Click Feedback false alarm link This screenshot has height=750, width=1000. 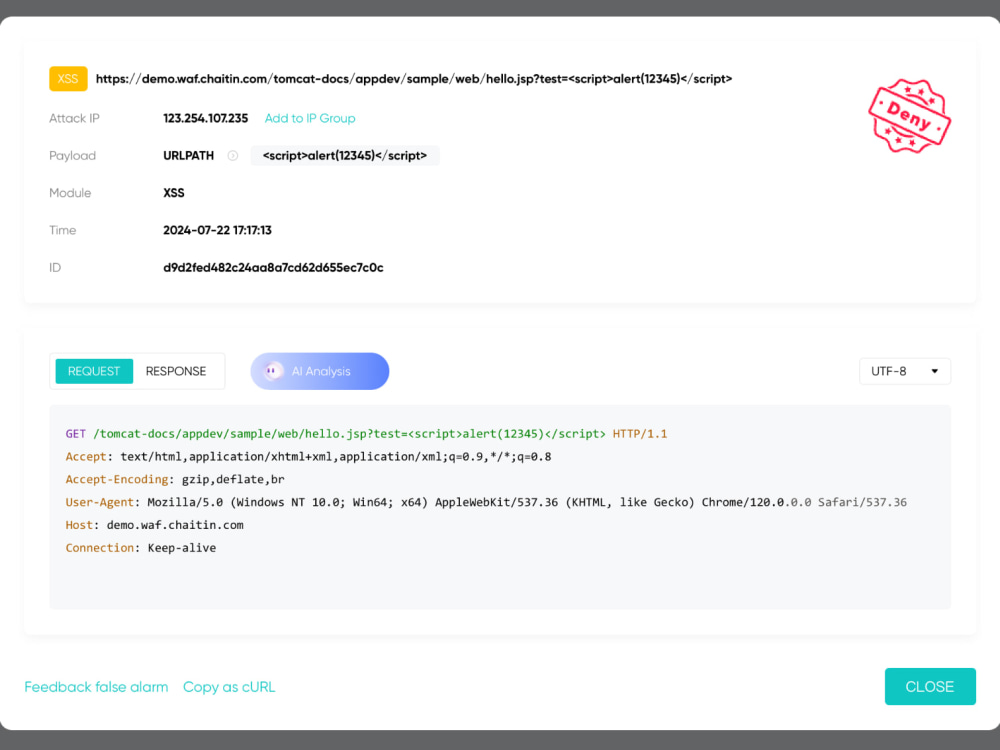pos(96,687)
